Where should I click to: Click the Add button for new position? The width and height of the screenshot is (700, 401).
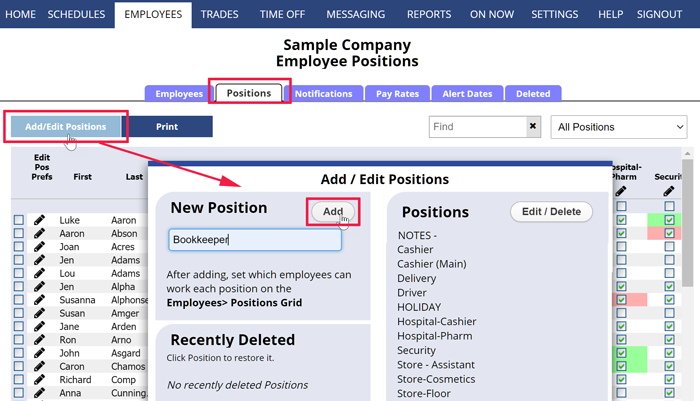coord(333,212)
